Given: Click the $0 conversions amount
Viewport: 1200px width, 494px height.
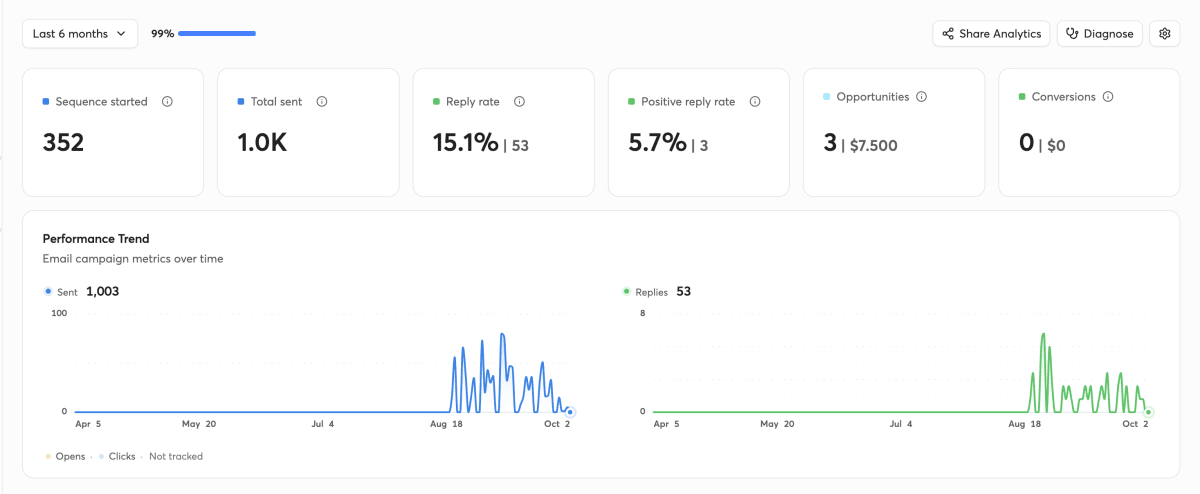Looking at the screenshot, I should (1054, 145).
